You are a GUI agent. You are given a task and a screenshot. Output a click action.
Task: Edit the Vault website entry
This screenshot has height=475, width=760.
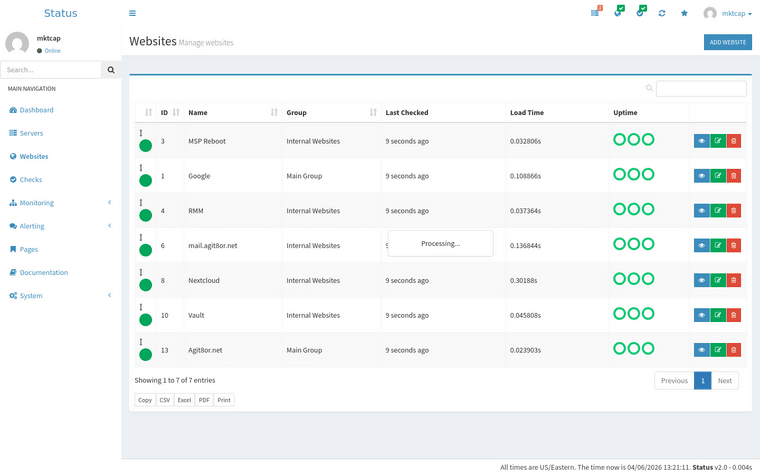718,316
